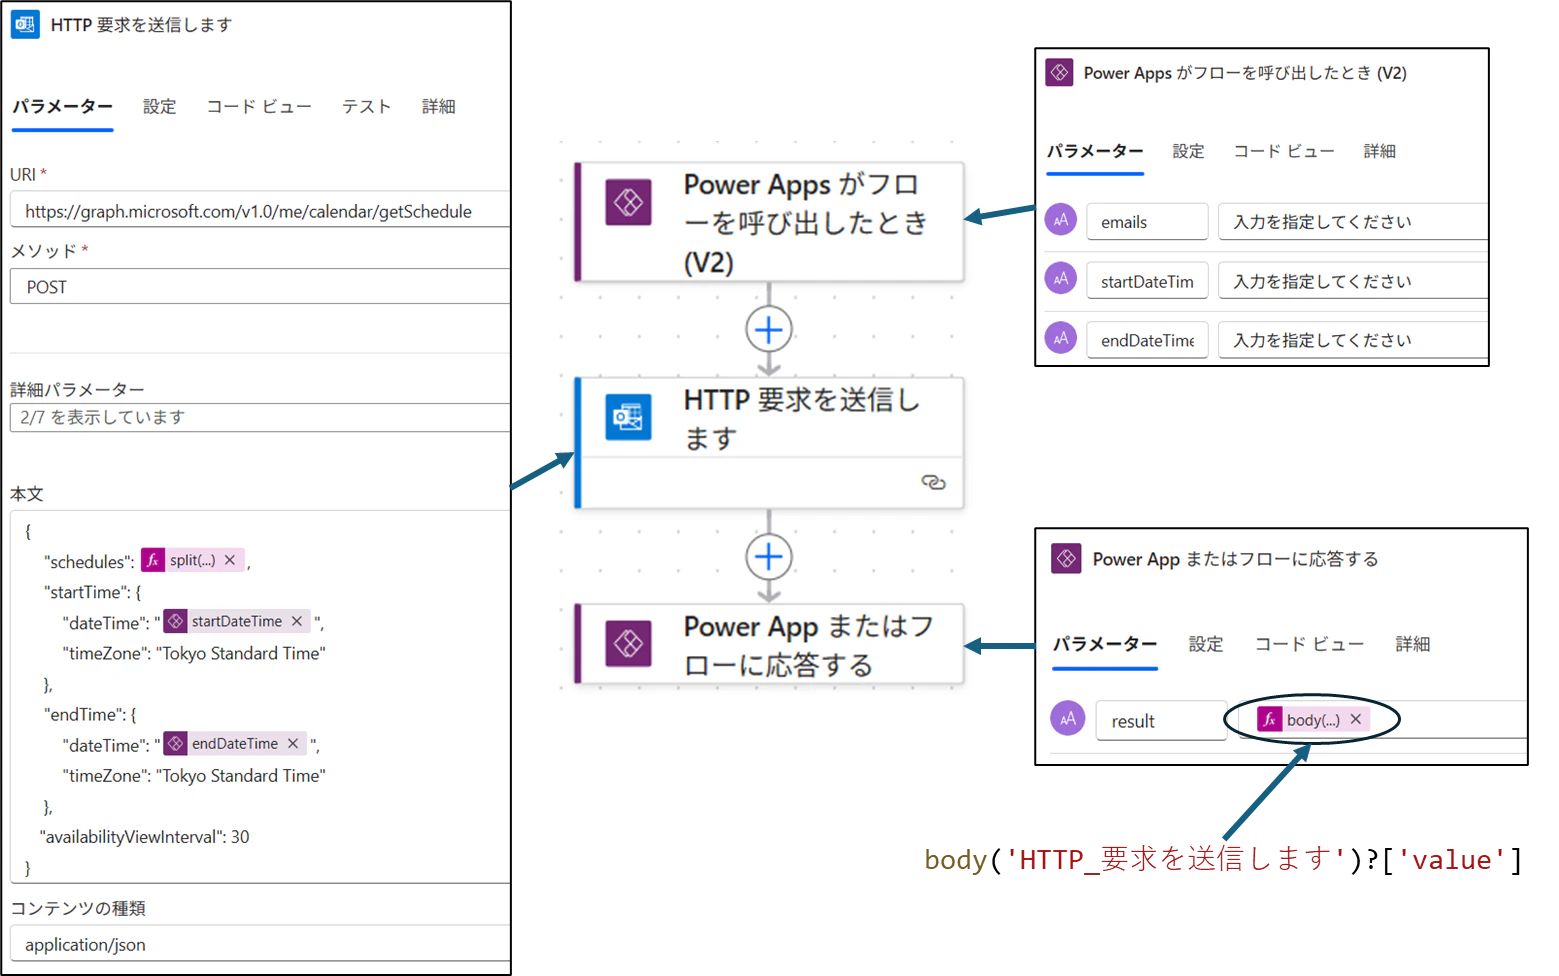Add a step below the HTTP request node

(769, 557)
